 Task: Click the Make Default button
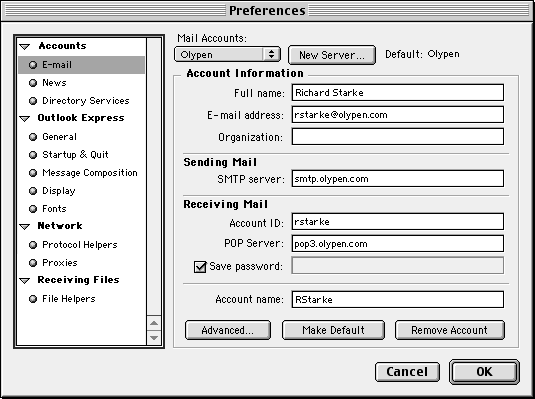point(333,330)
